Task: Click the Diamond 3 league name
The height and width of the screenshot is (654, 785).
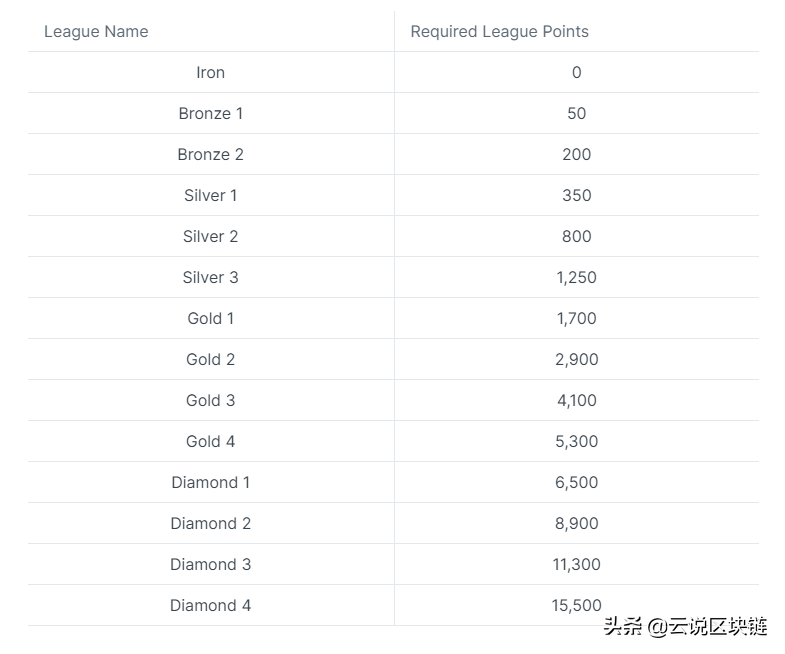Action: tap(210, 565)
